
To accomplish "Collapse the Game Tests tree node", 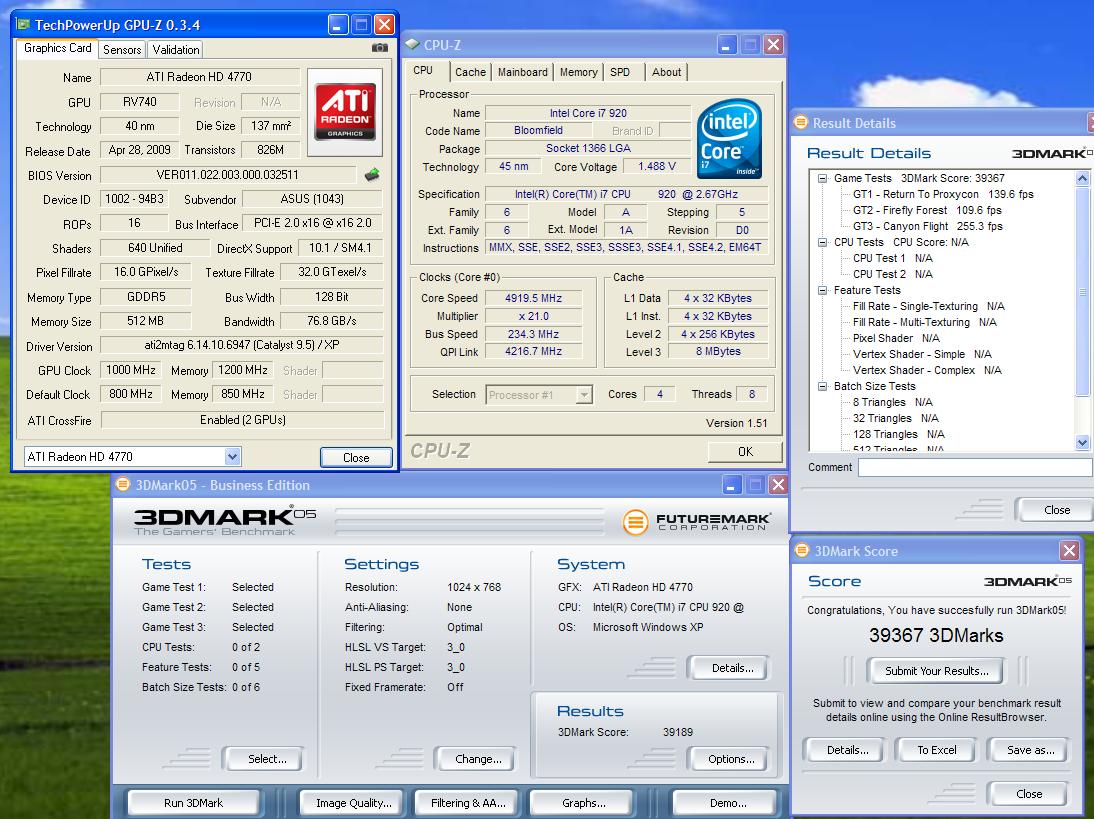I will [823, 178].
